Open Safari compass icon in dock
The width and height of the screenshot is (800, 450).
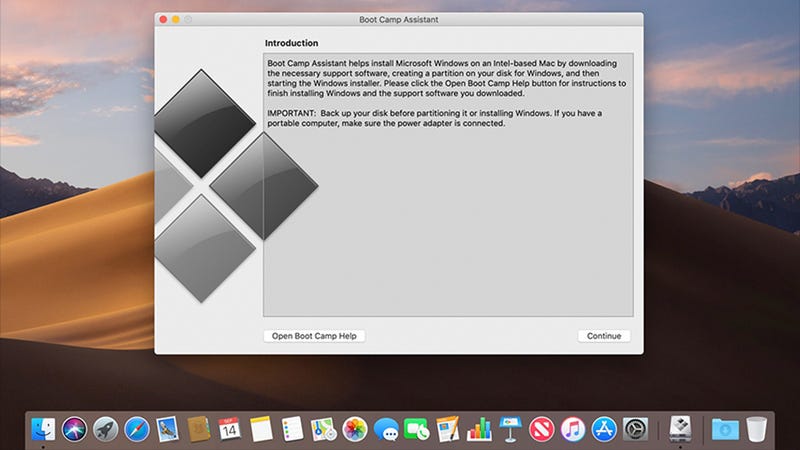(x=137, y=429)
